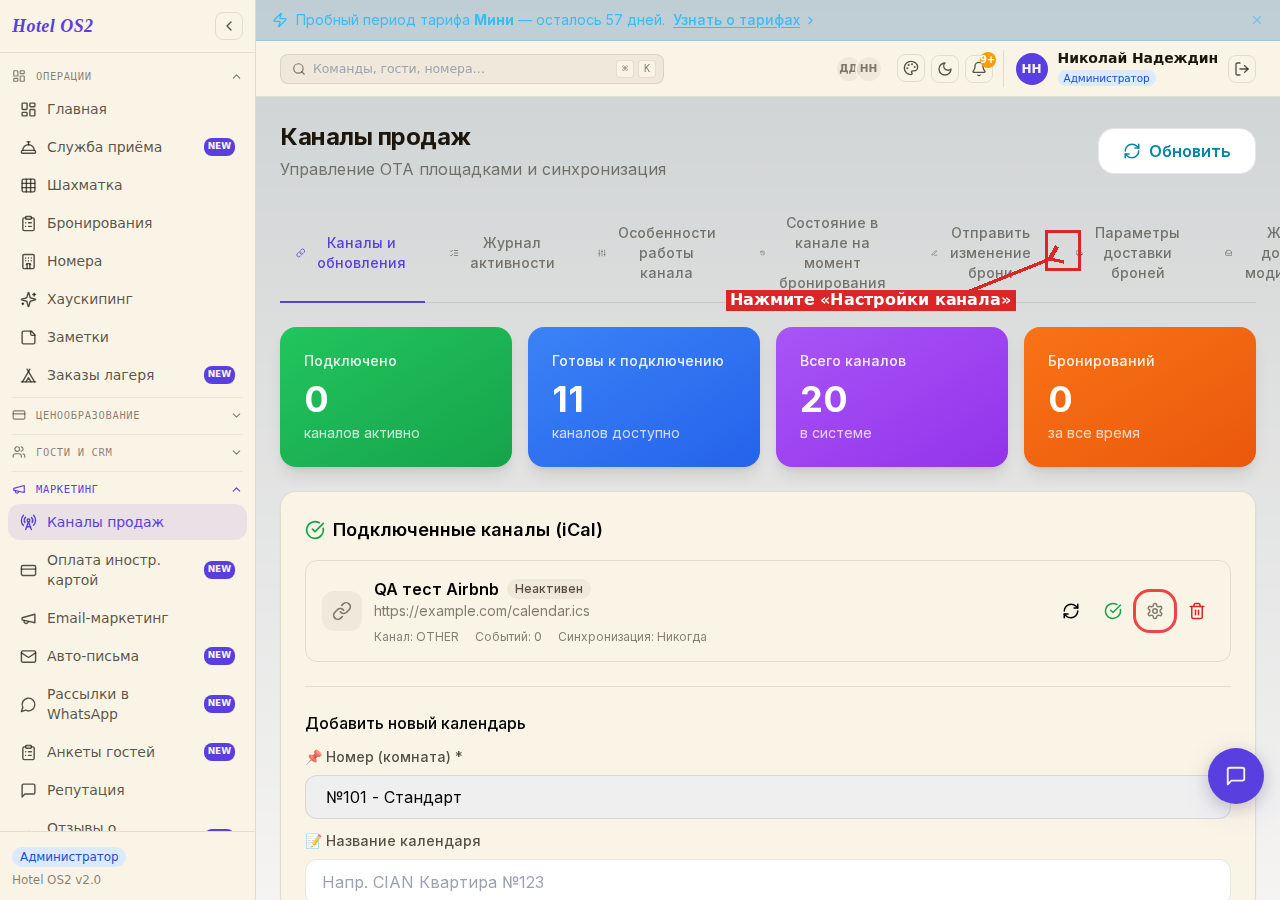This screenshot has height=900, width=1280.
Task: Click the Администратор badge under the user name
Action: [x=1106, y=78]
